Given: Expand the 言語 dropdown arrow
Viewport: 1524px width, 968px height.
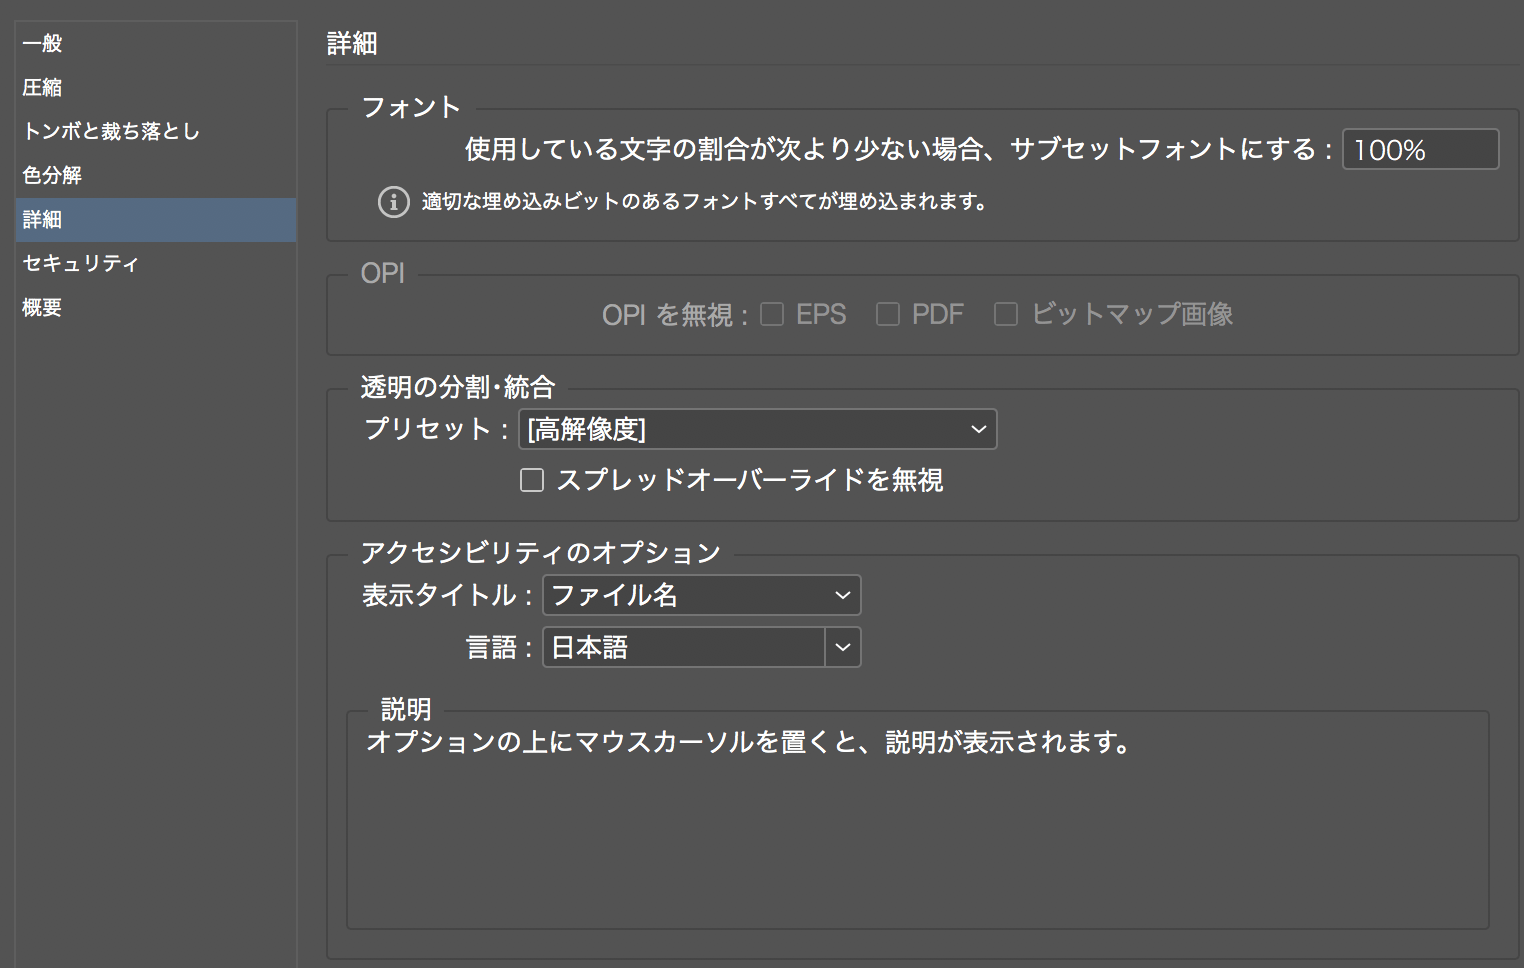Looking at the screenshot, I should coord(843,647).
